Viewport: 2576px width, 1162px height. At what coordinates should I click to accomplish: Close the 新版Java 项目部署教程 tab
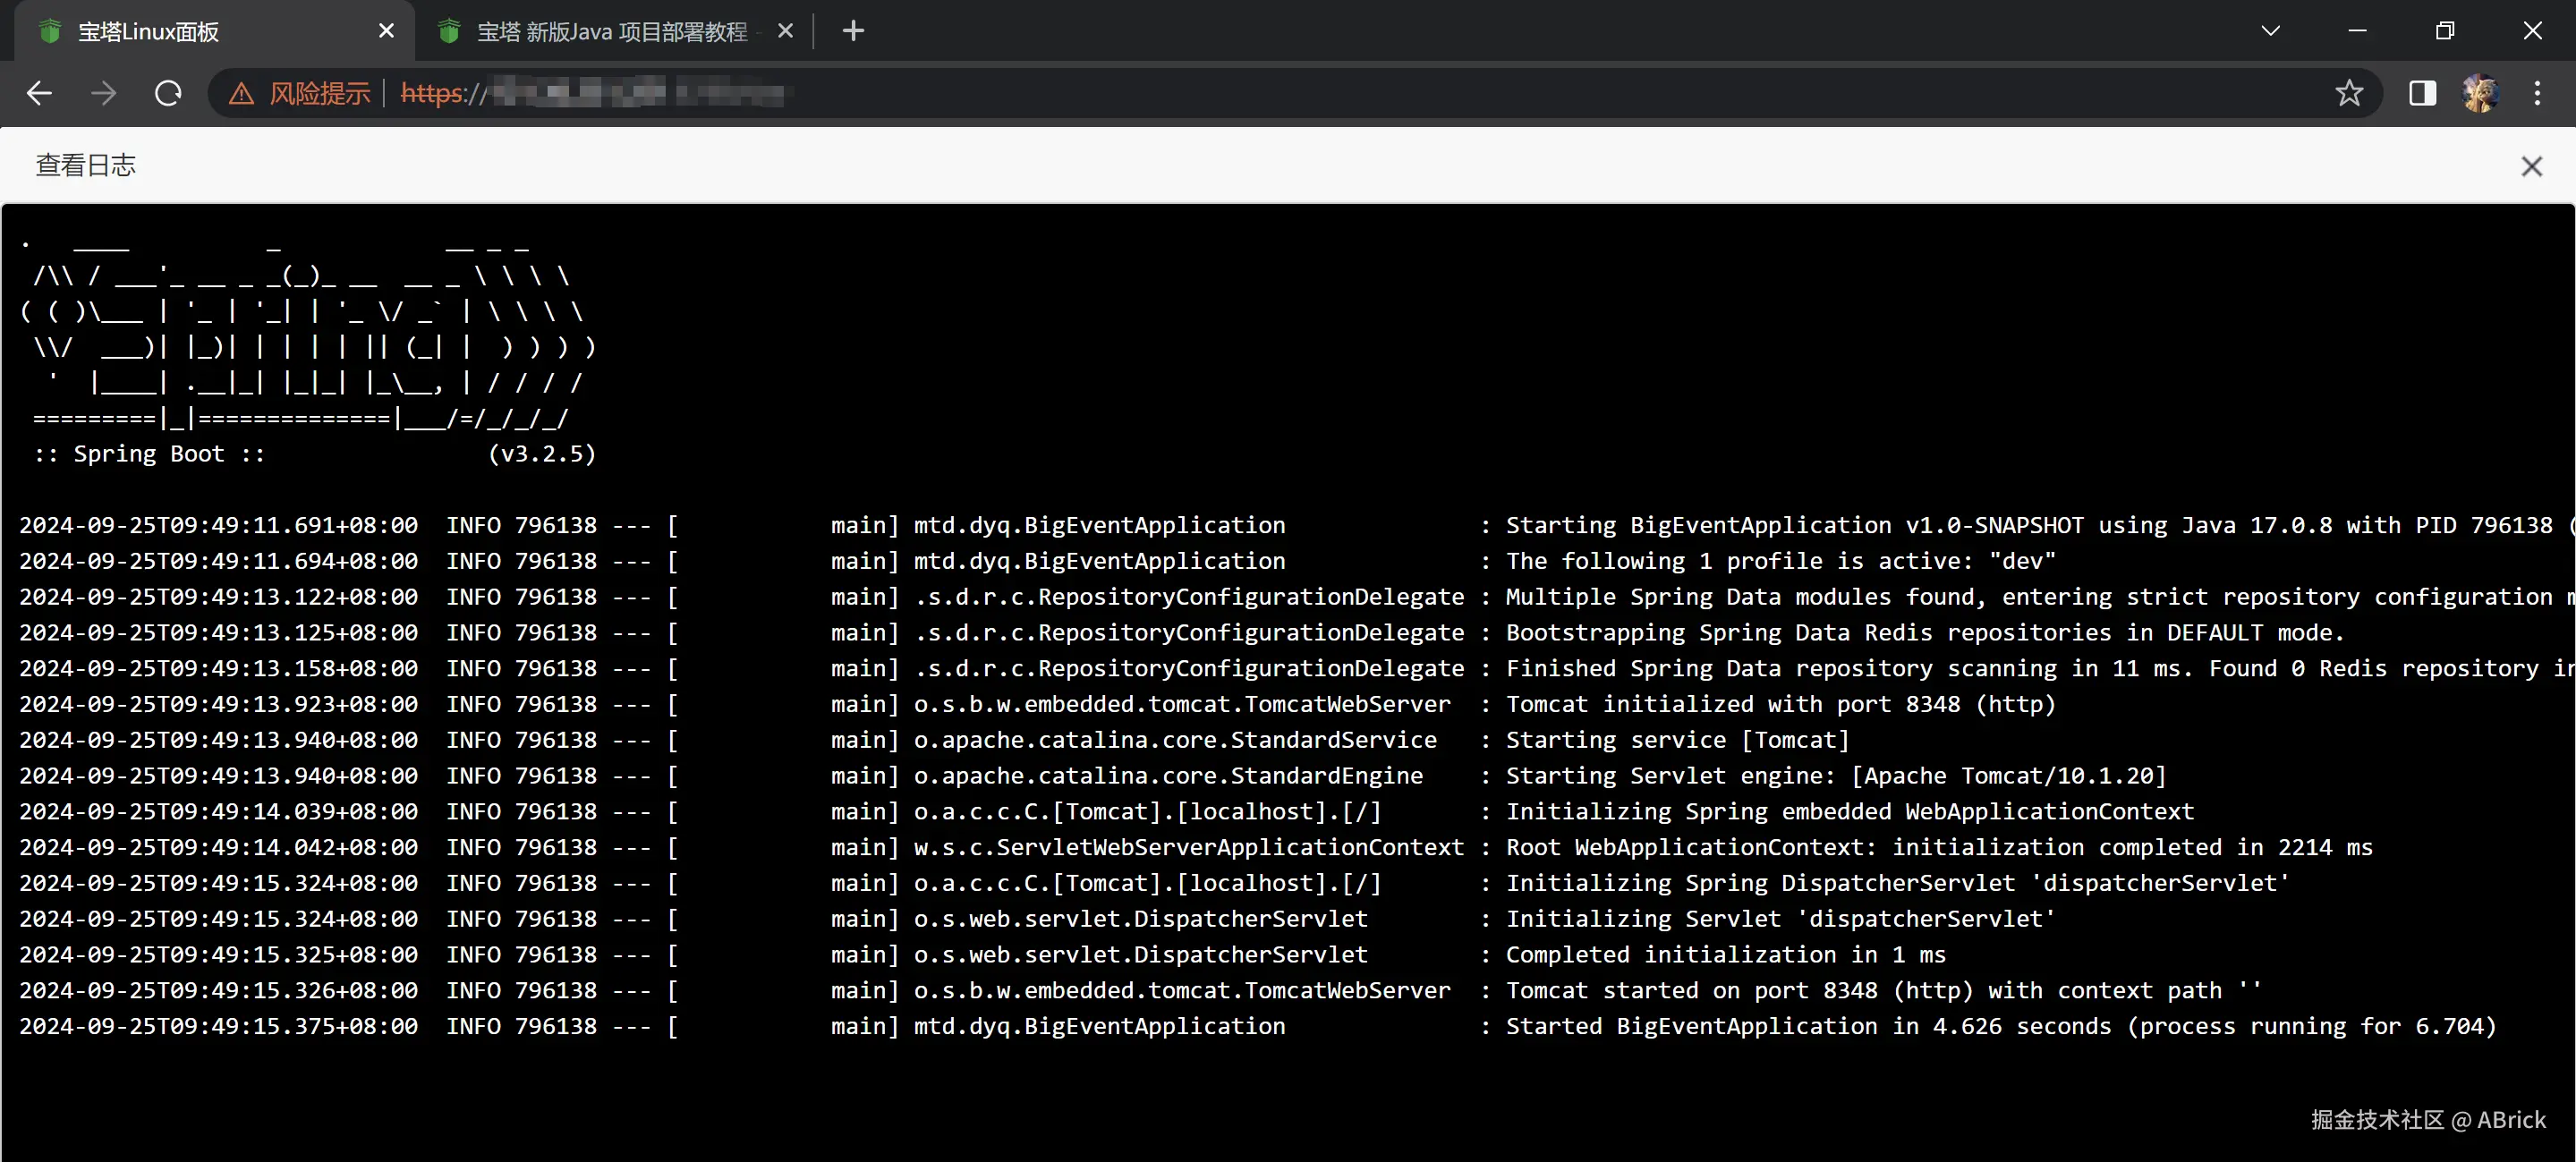tap(785, 31)
